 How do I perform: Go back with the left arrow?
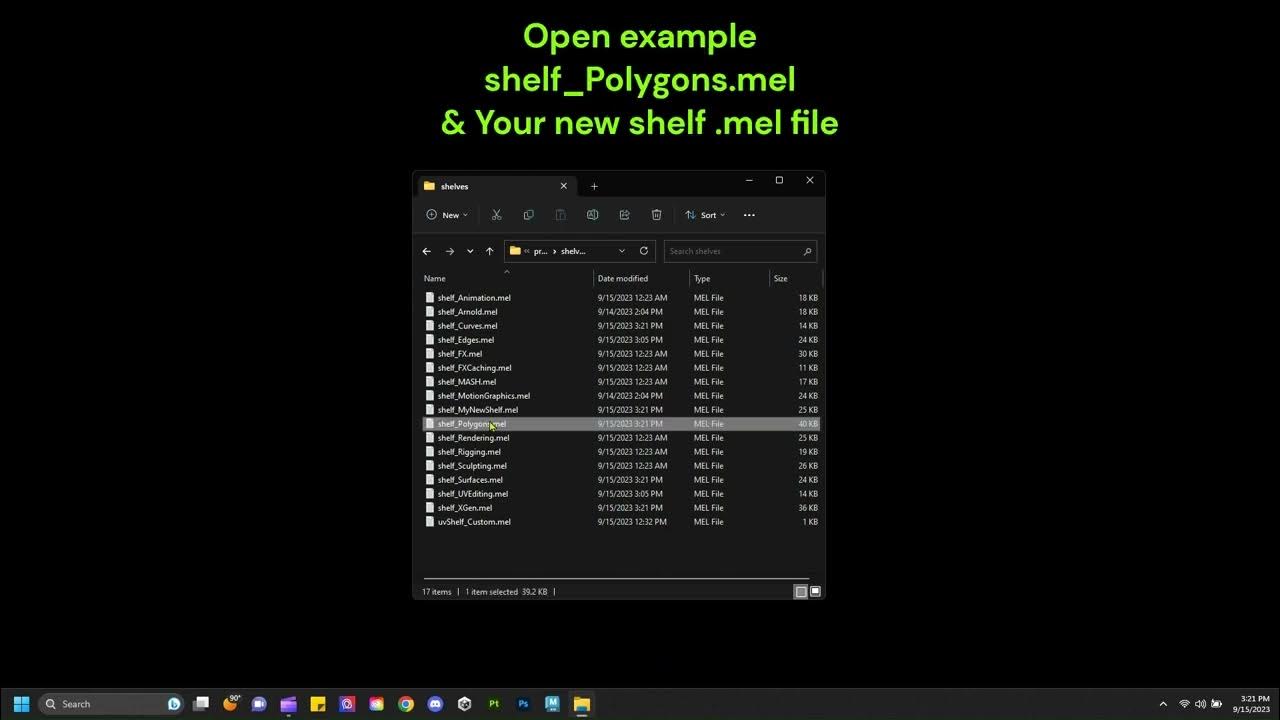(427, 251)
